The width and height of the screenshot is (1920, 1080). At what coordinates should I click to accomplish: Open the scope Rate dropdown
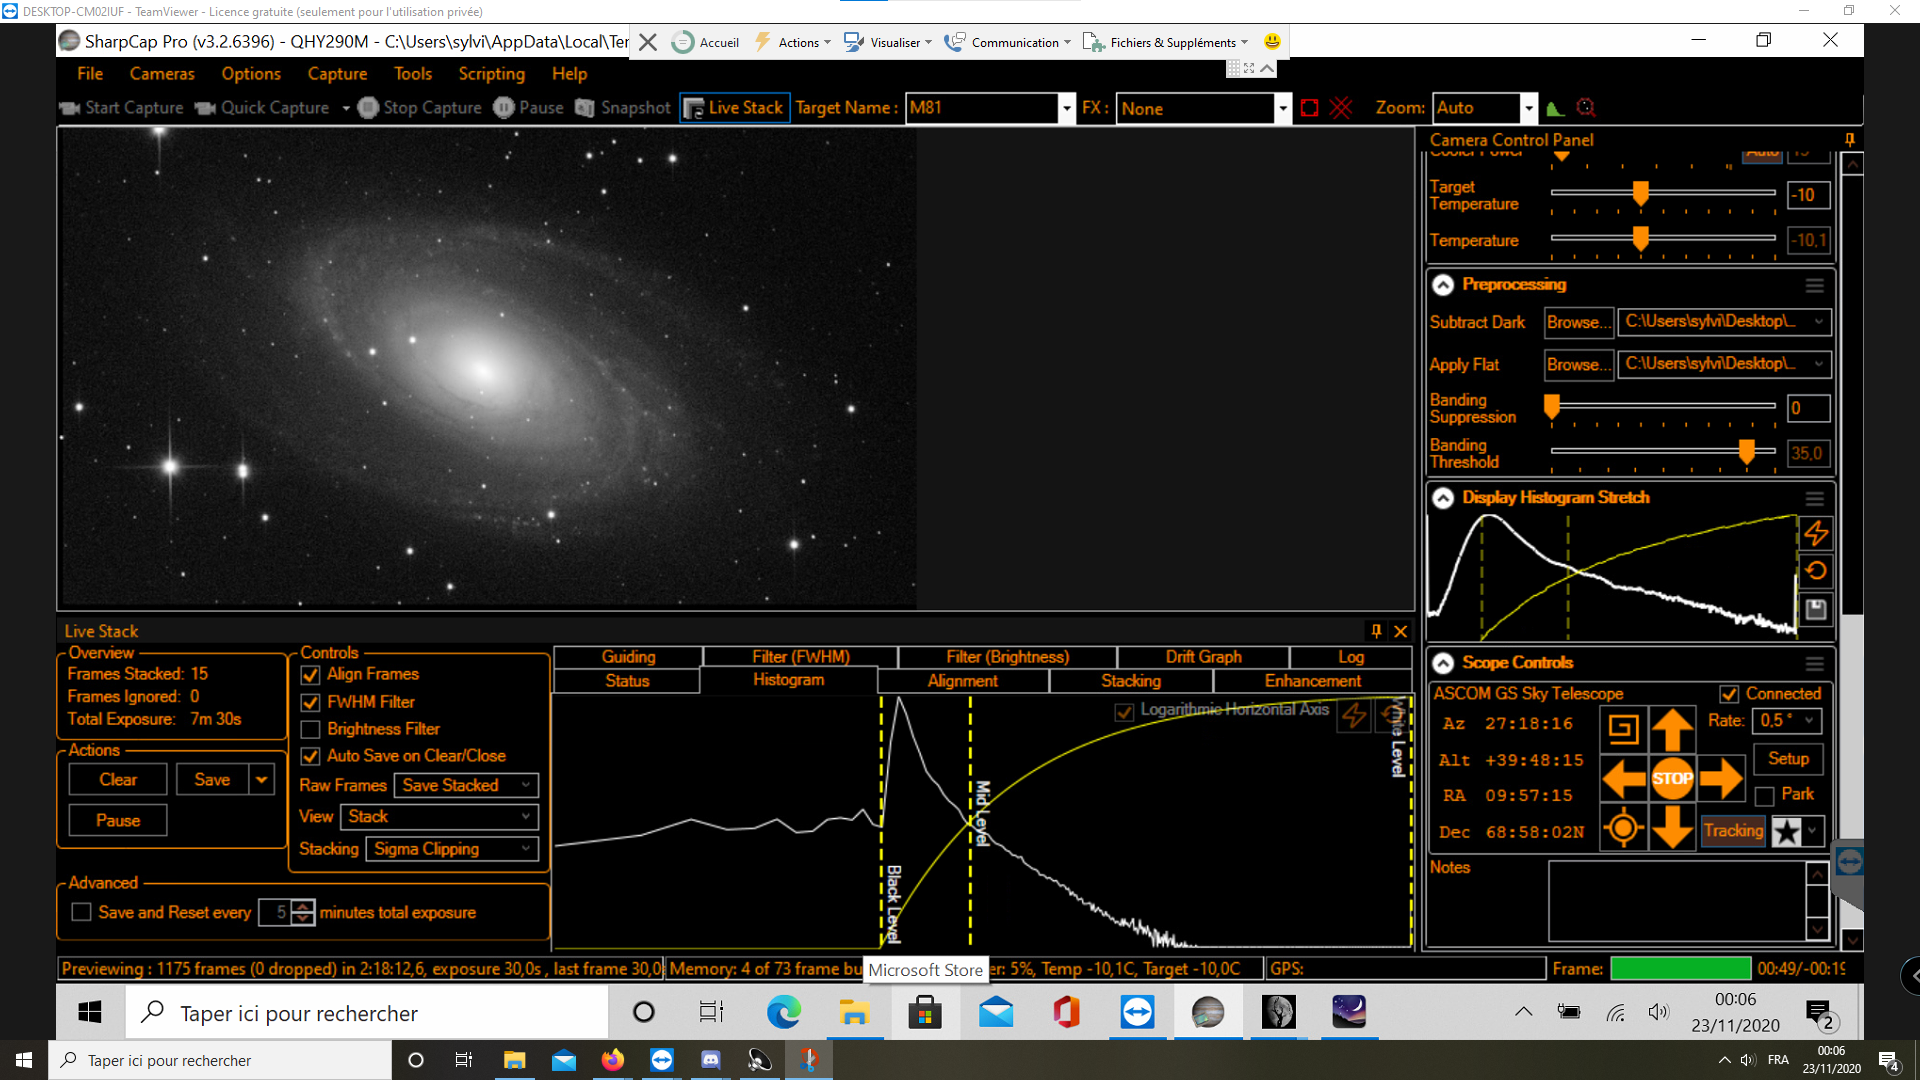[1787, 721]
